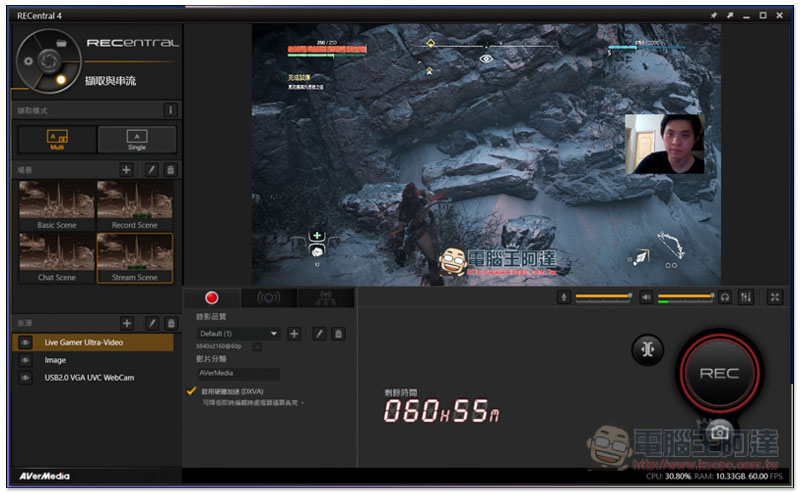Delete the selected source with trash icon
The image size is (800, 494).
pyautogui.click(x=171, y=323)
